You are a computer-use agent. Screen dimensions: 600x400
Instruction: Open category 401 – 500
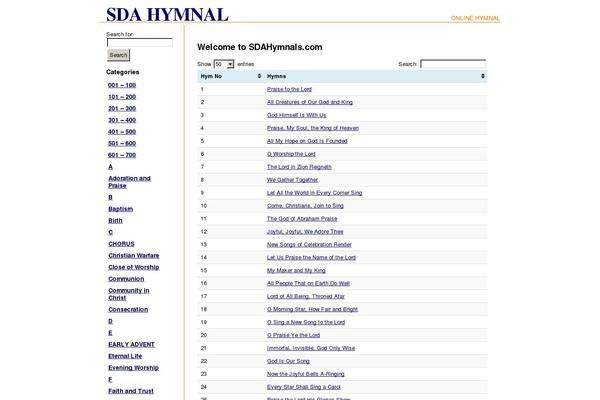coord(122,132)
